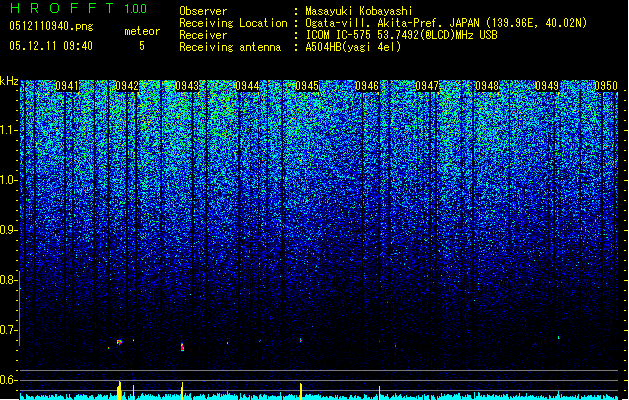Click the Observer field label

point(203,11)
